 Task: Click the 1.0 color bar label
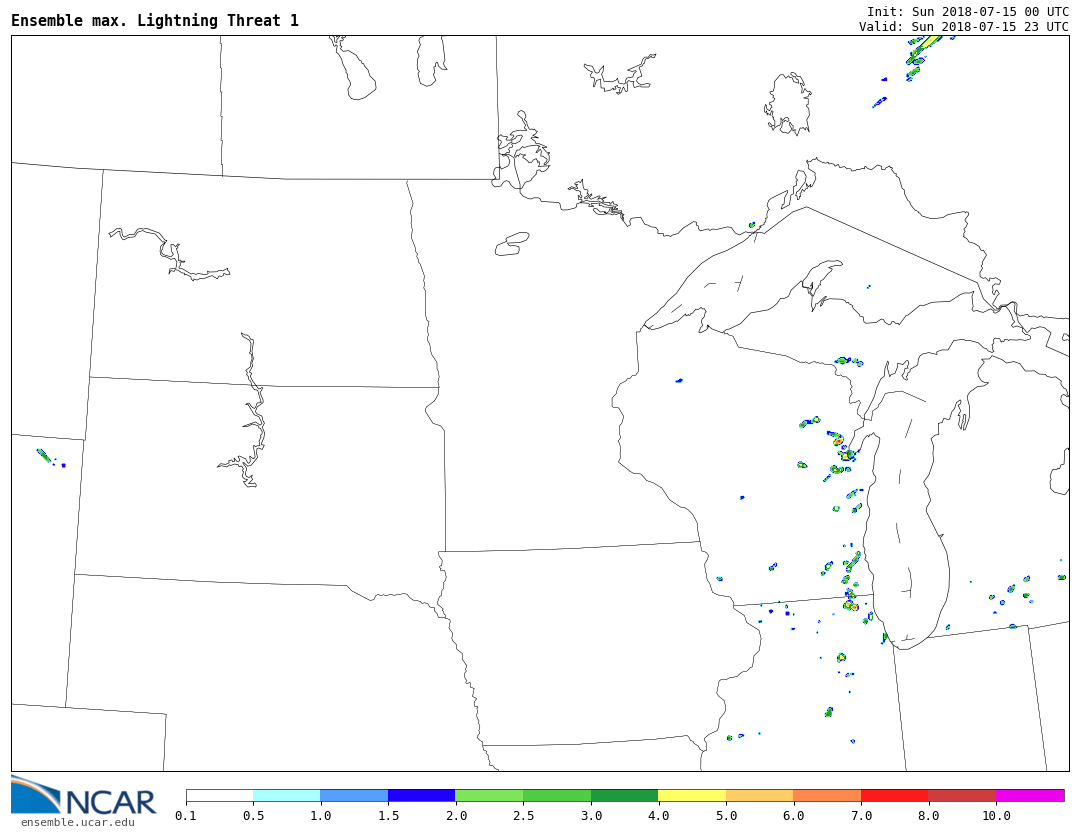[321, 816]
